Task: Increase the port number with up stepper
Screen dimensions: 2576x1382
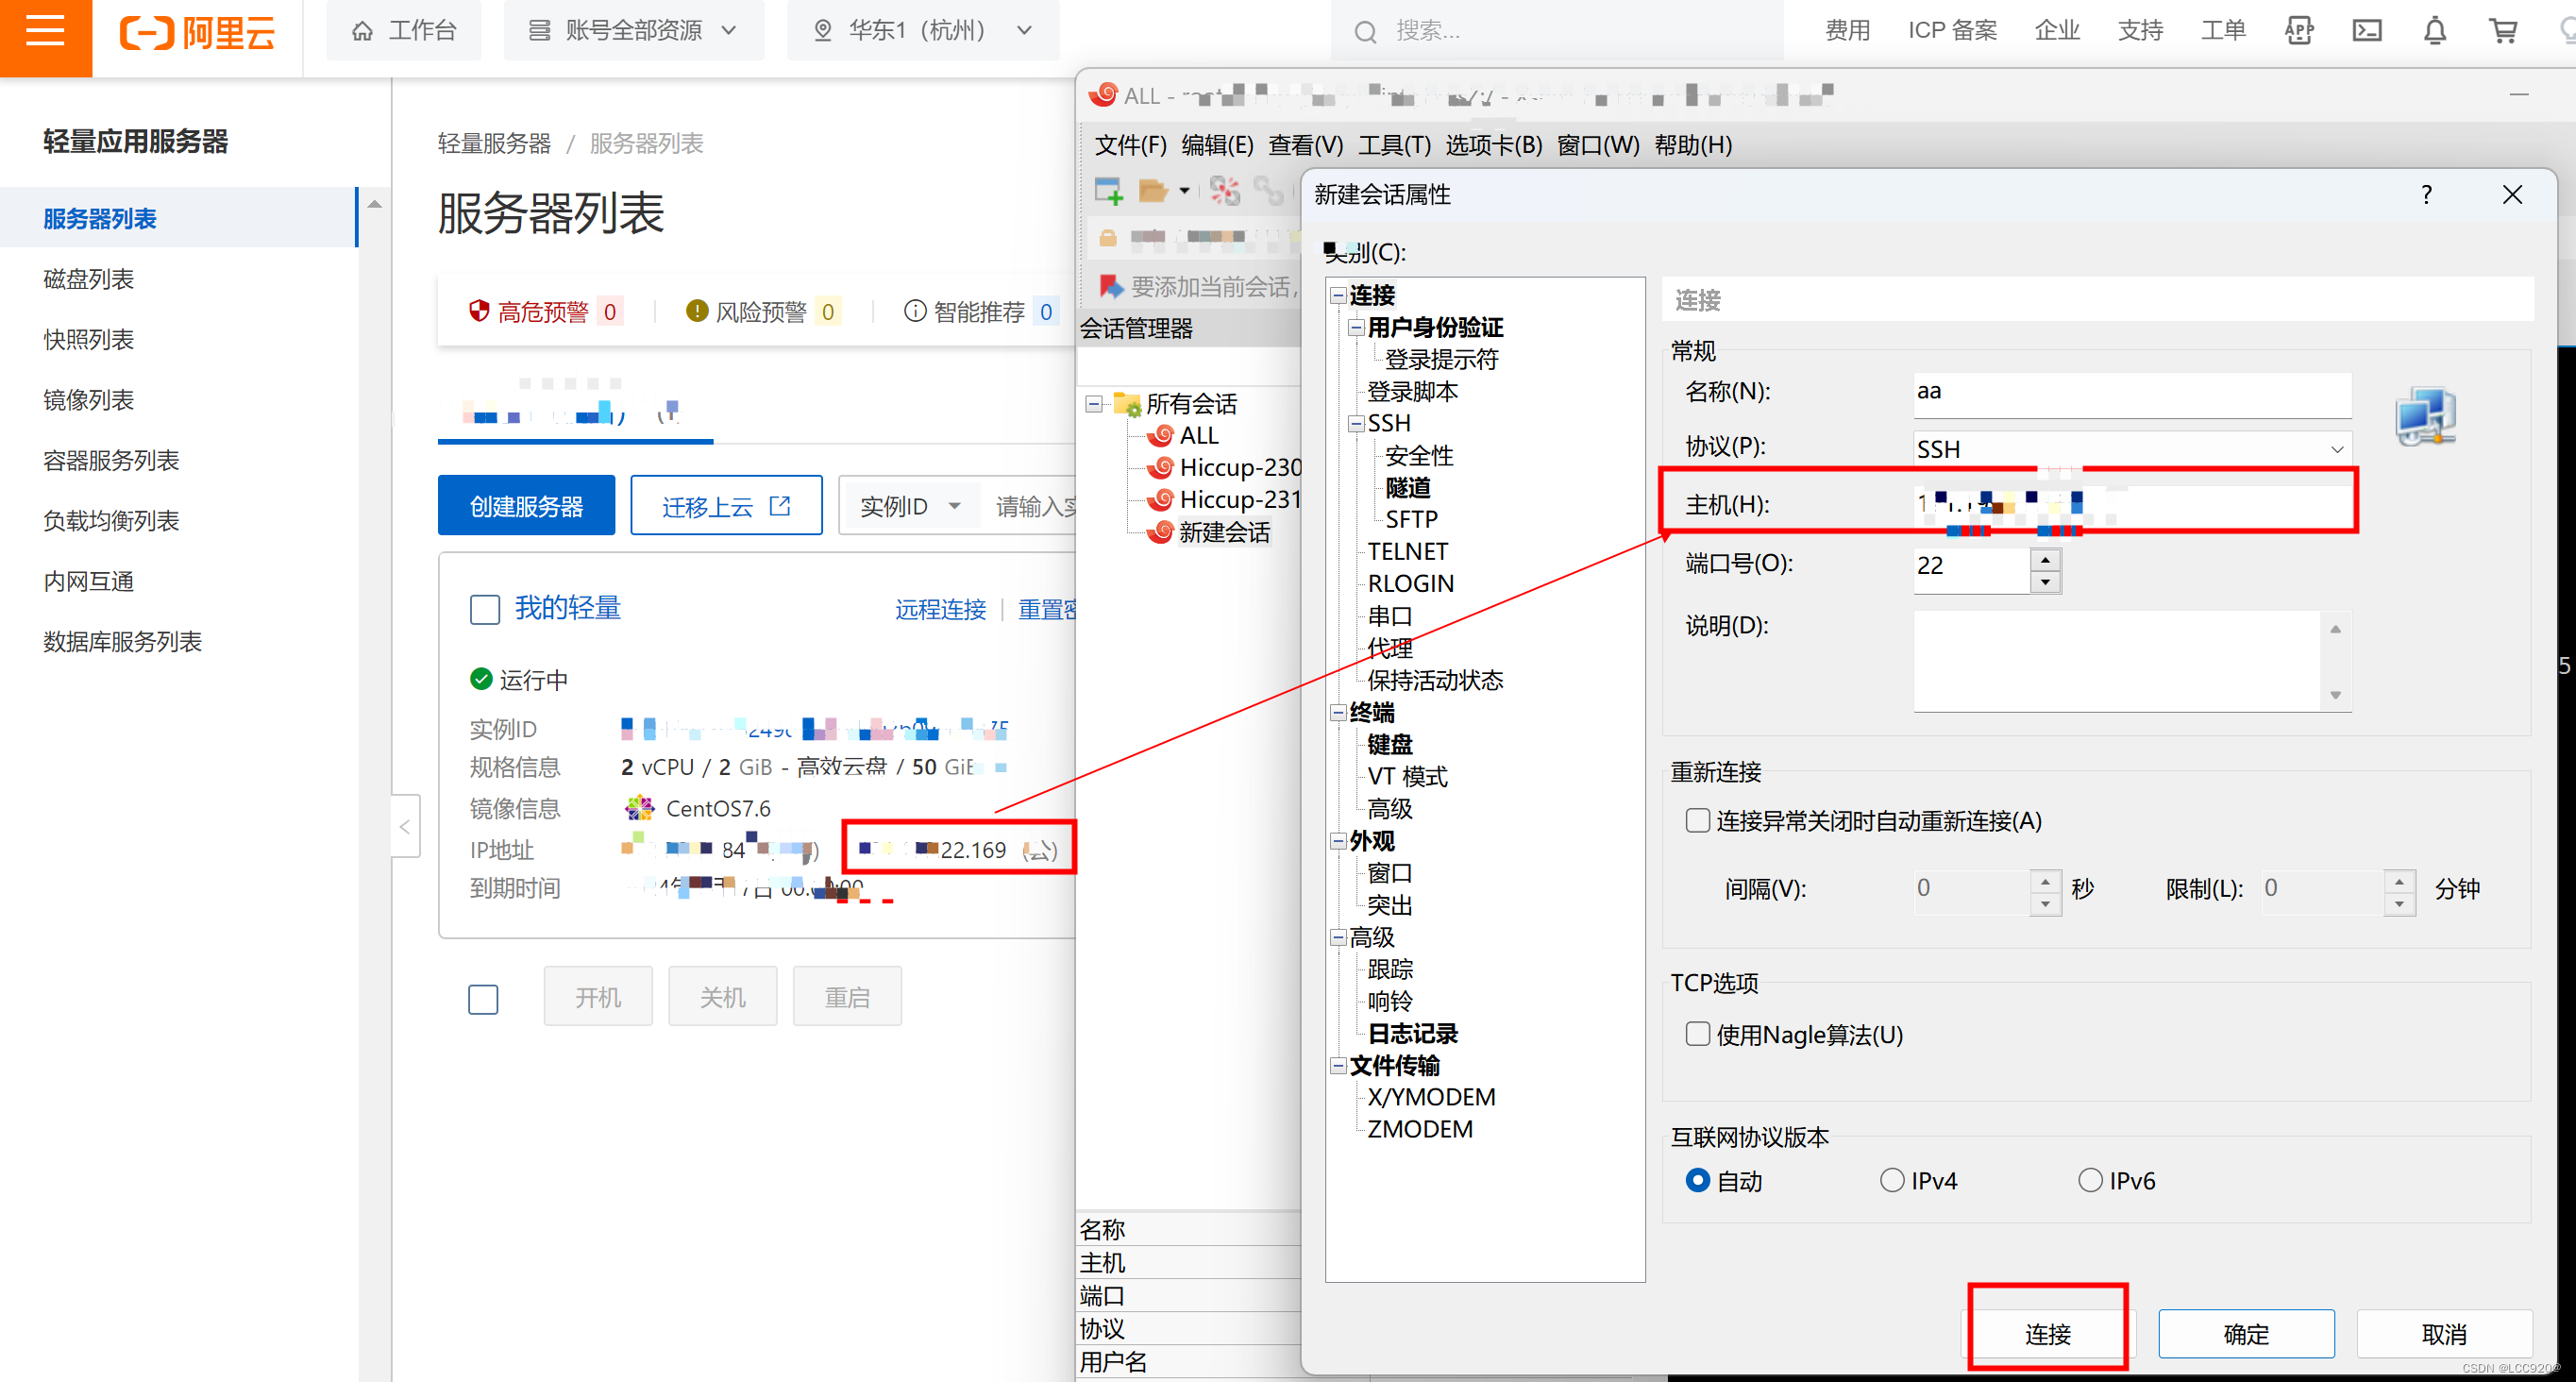Action: coord(2045,558)
